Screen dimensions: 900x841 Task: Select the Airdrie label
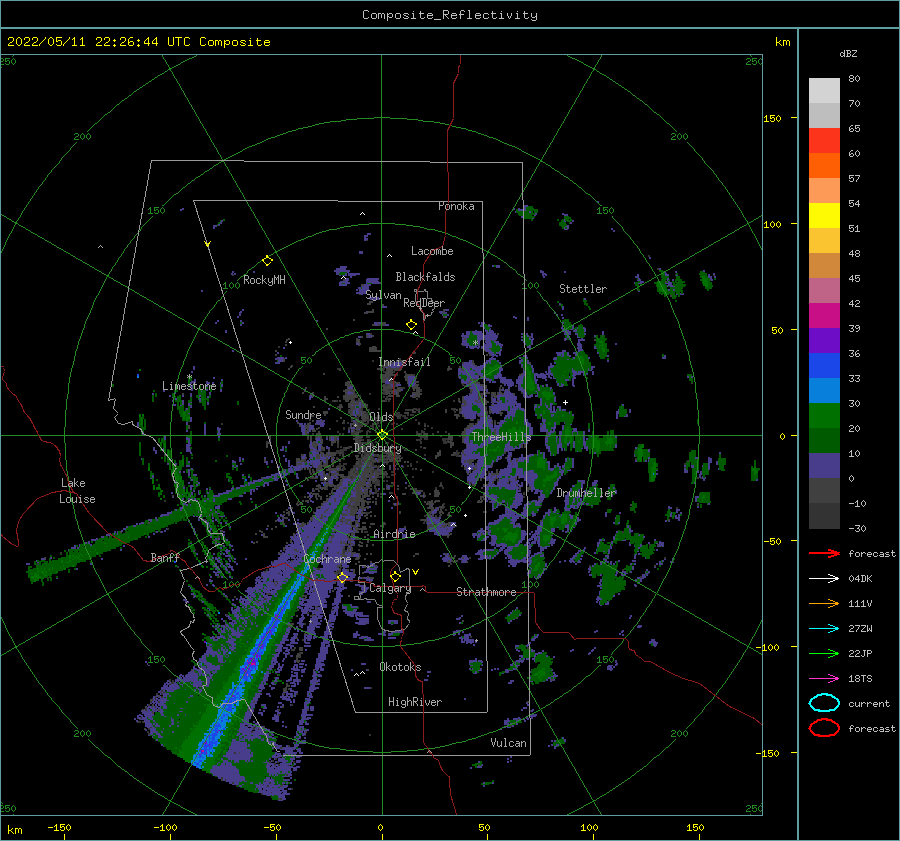pos(394,534)
